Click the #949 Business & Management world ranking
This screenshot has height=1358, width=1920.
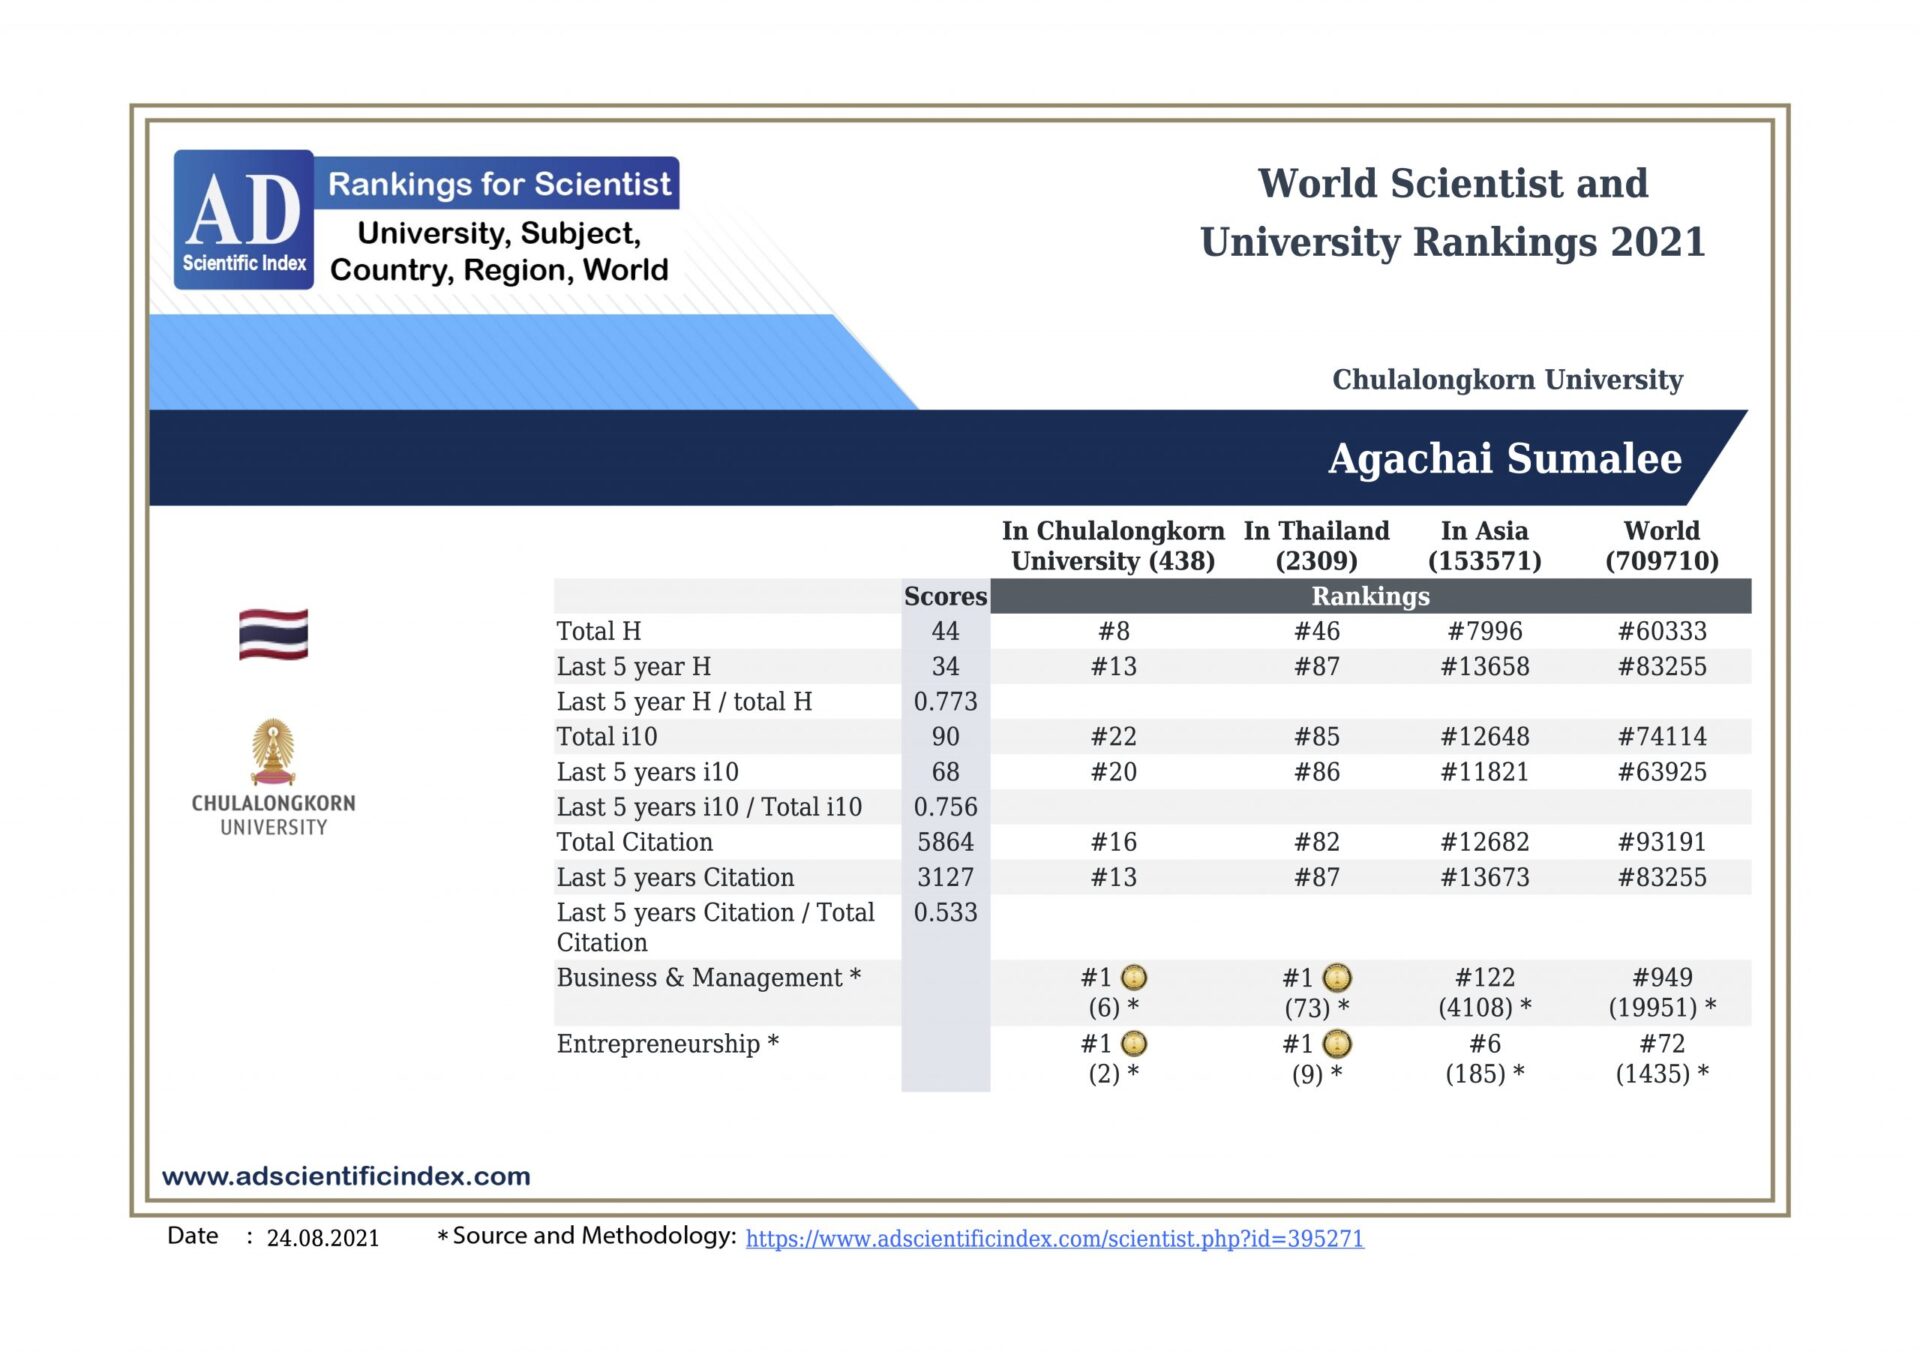pos(1661,977)
